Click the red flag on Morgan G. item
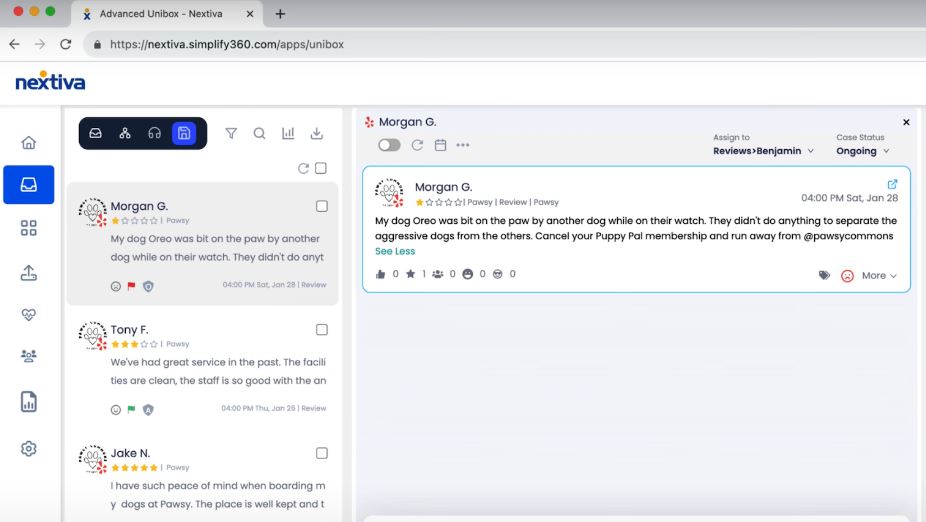Screen dimensions: 926x522 tap(131, 286)
